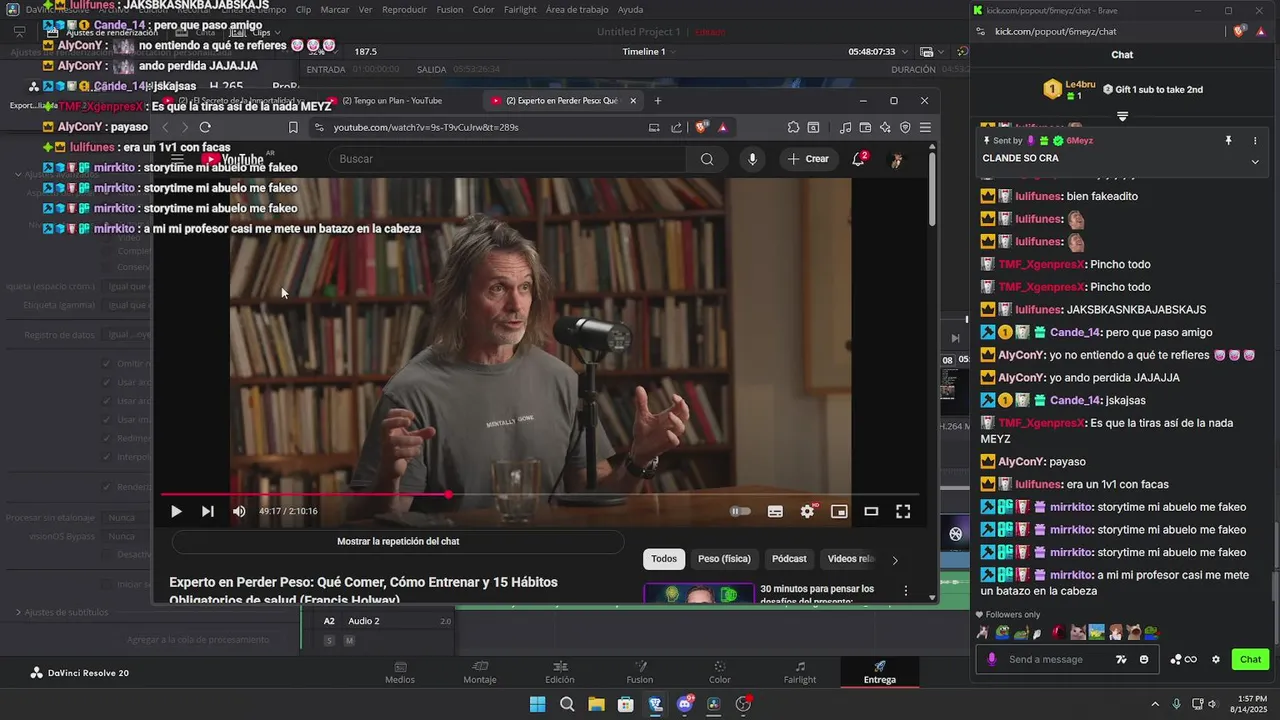
Task: Switch to Tengo un Plan tab
Action: (x=392, y=101)
